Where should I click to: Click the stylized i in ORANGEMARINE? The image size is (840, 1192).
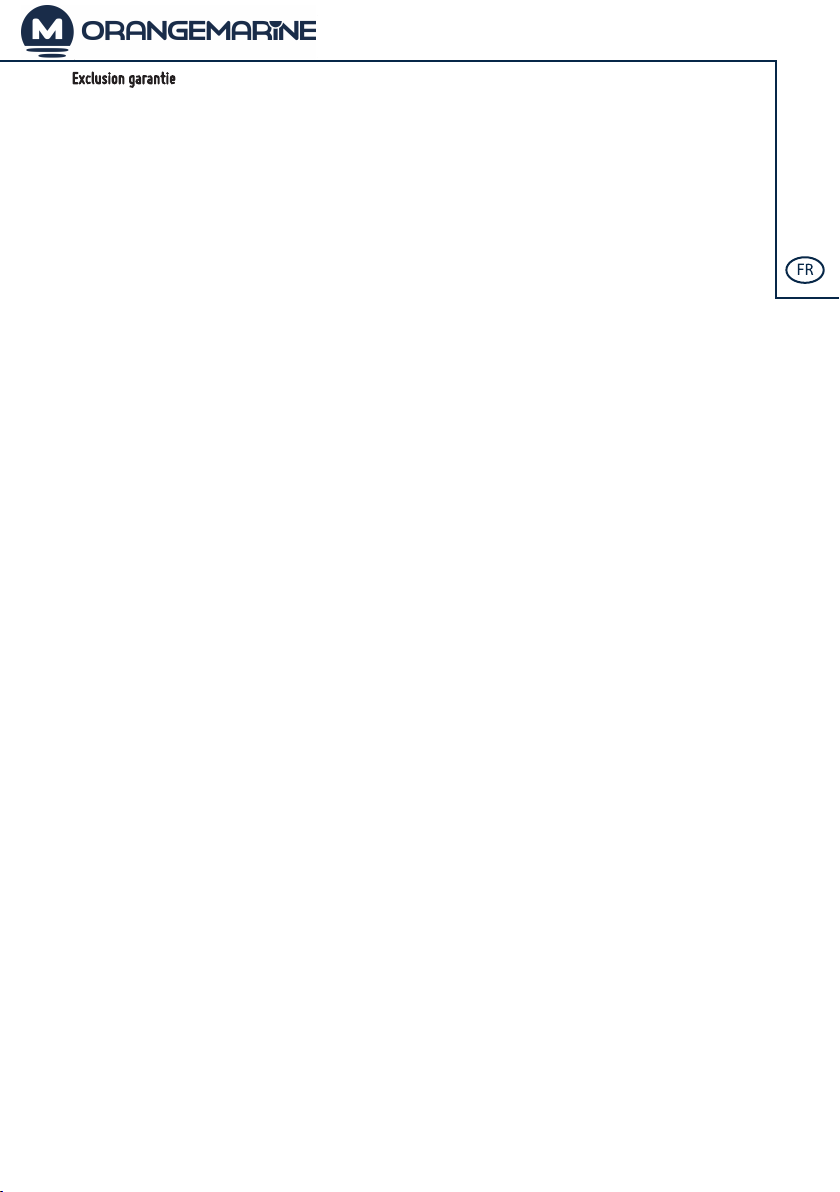(x=281, y=30)
